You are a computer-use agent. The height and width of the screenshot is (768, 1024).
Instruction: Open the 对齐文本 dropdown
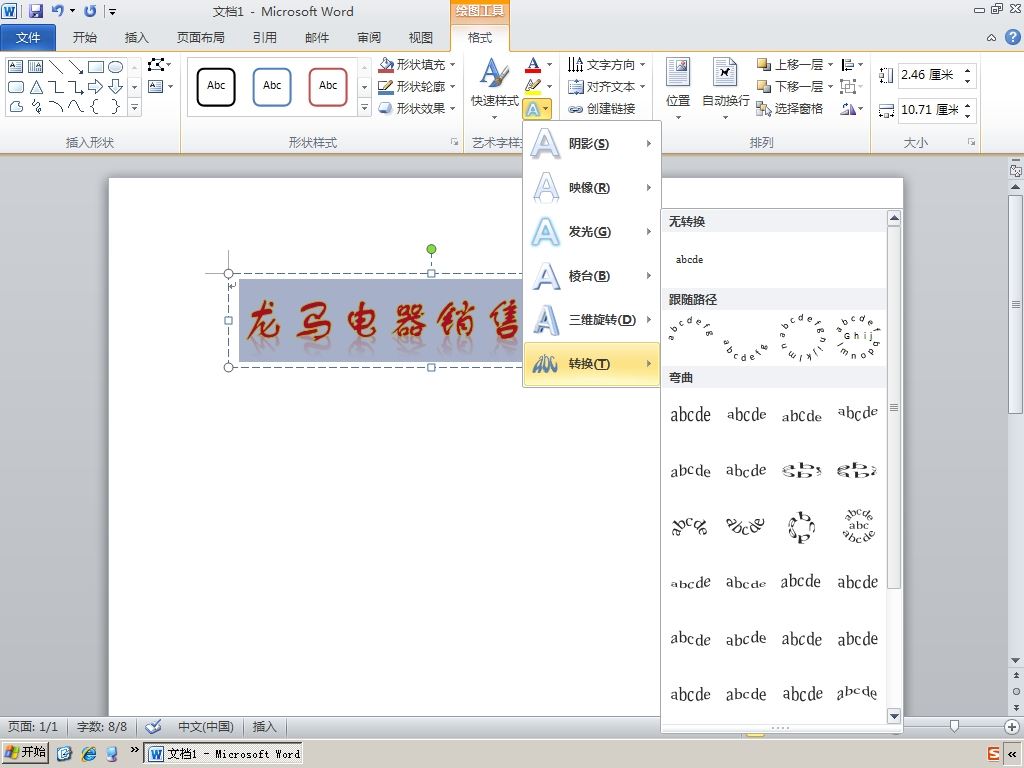[607, 86]
